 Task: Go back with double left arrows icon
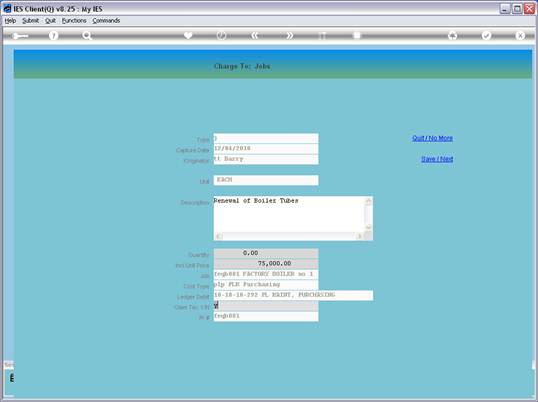coord(254,35)
